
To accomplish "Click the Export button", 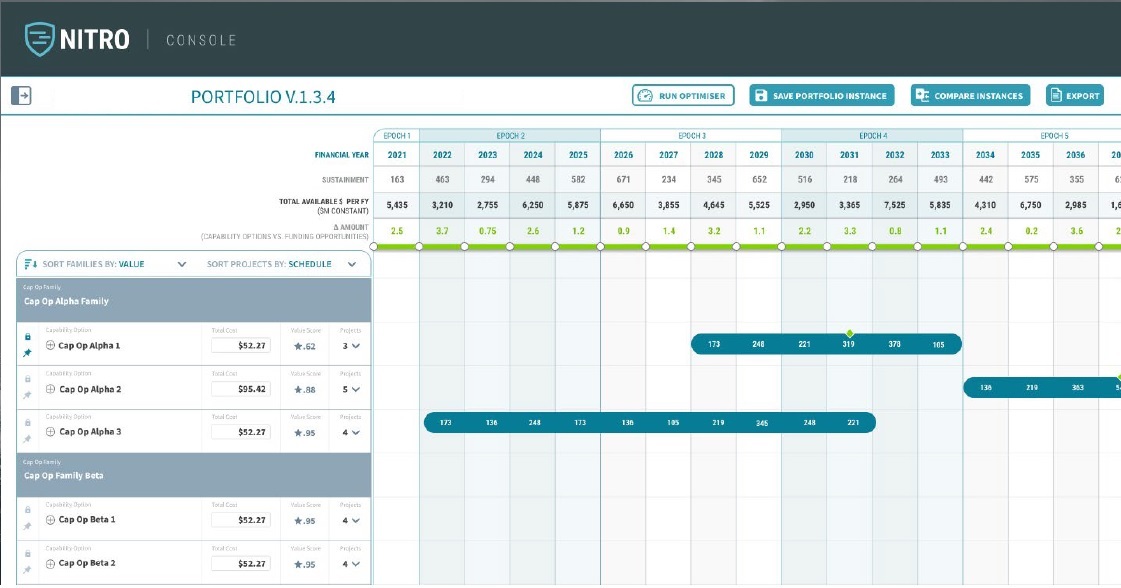I will point(1075,95).
